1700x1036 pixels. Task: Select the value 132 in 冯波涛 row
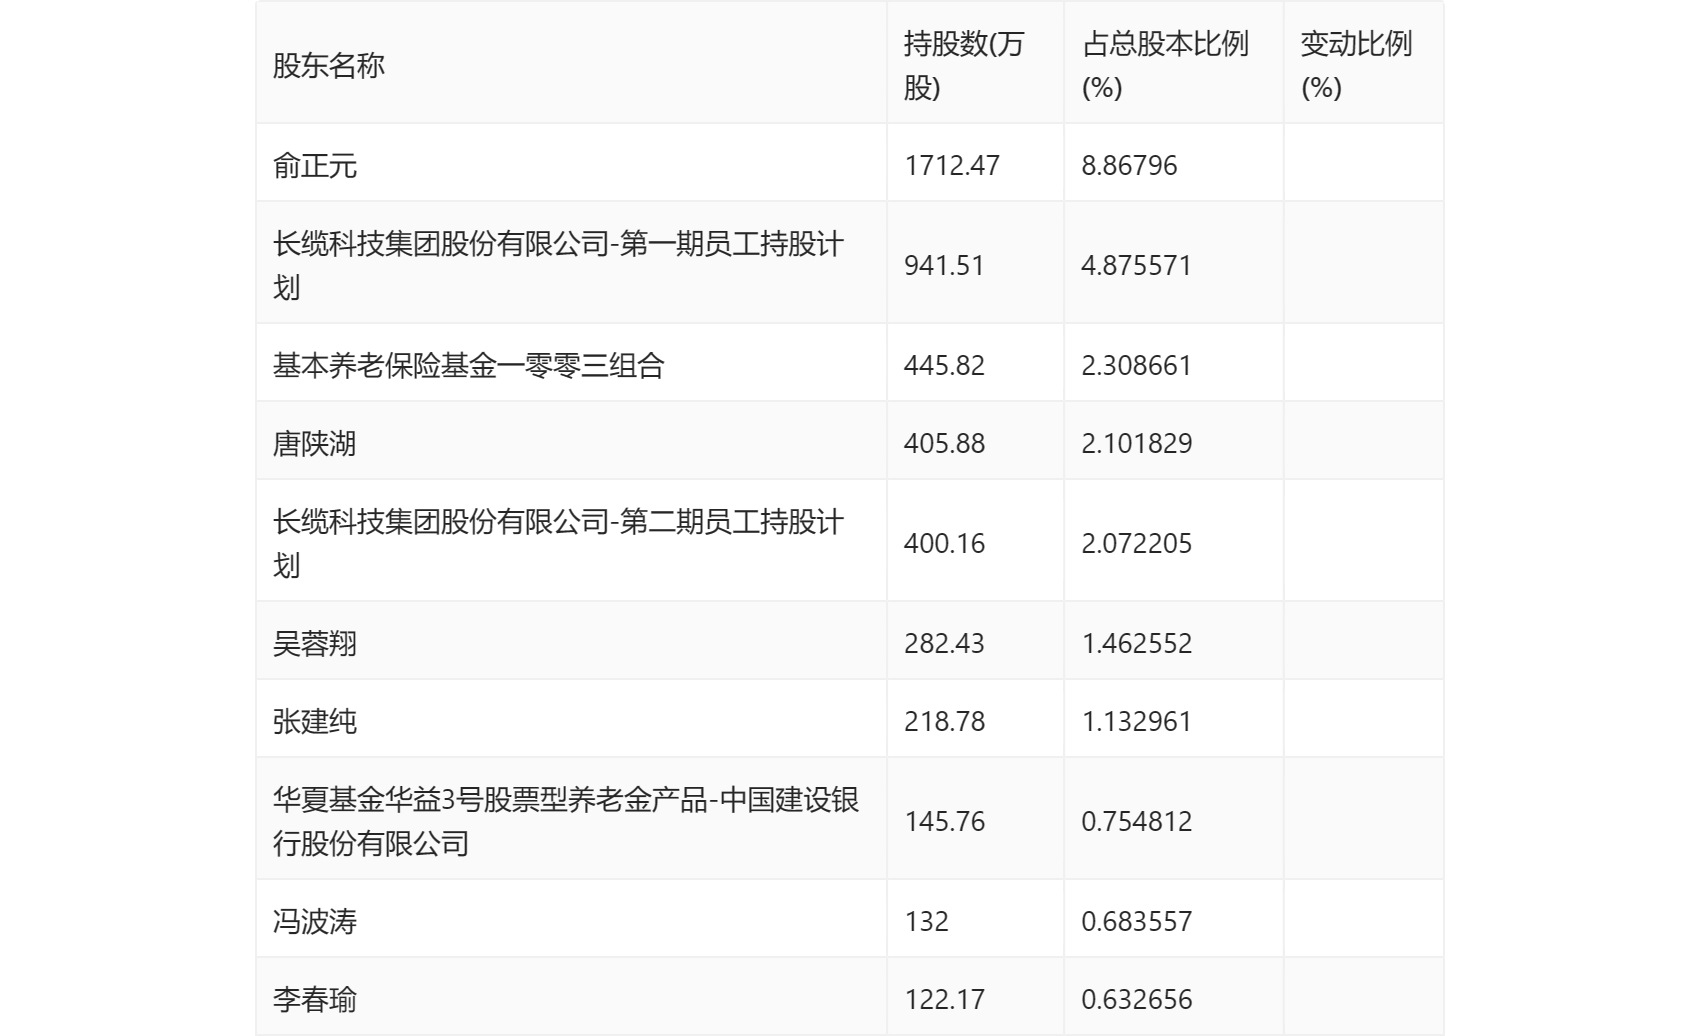click(x=926, y=922)
